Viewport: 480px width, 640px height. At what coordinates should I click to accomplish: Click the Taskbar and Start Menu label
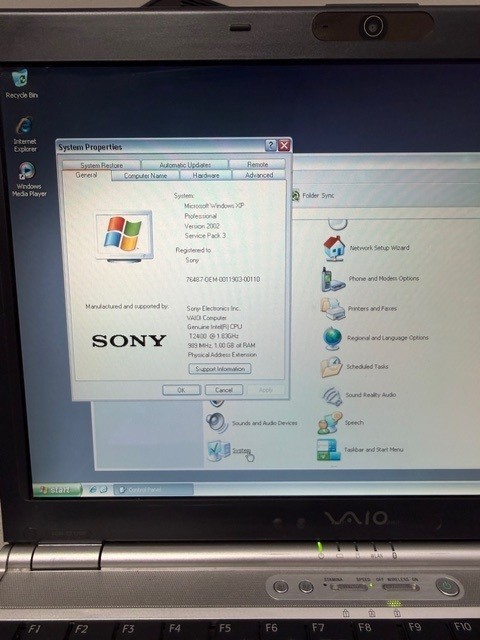pyautogui.click(x=373, y=449)
